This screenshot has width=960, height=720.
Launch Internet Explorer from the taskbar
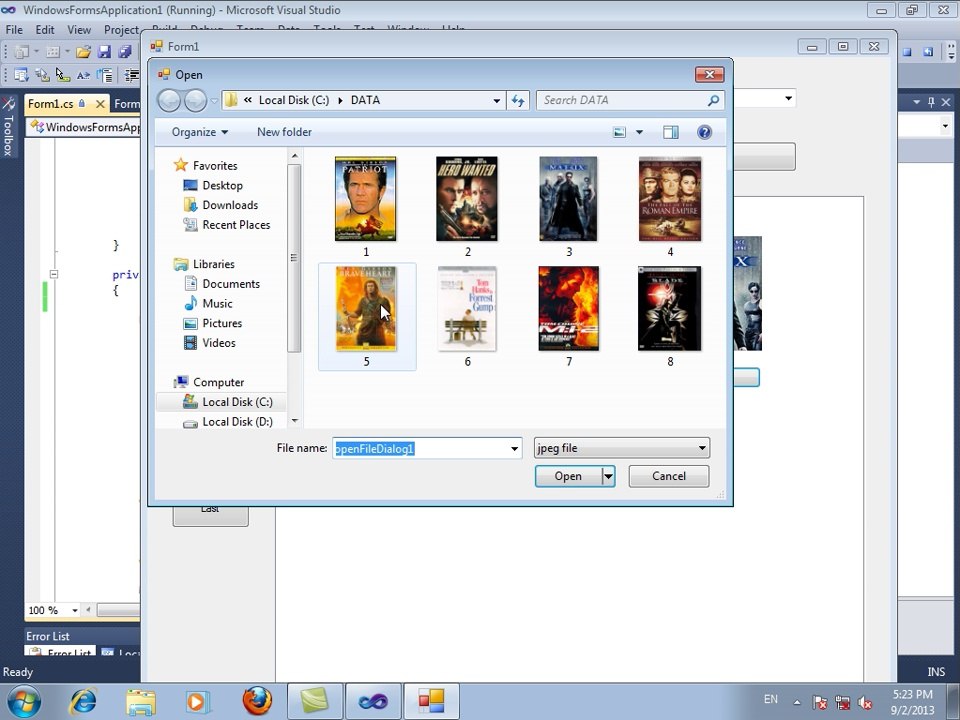click(x=83, y=701)
